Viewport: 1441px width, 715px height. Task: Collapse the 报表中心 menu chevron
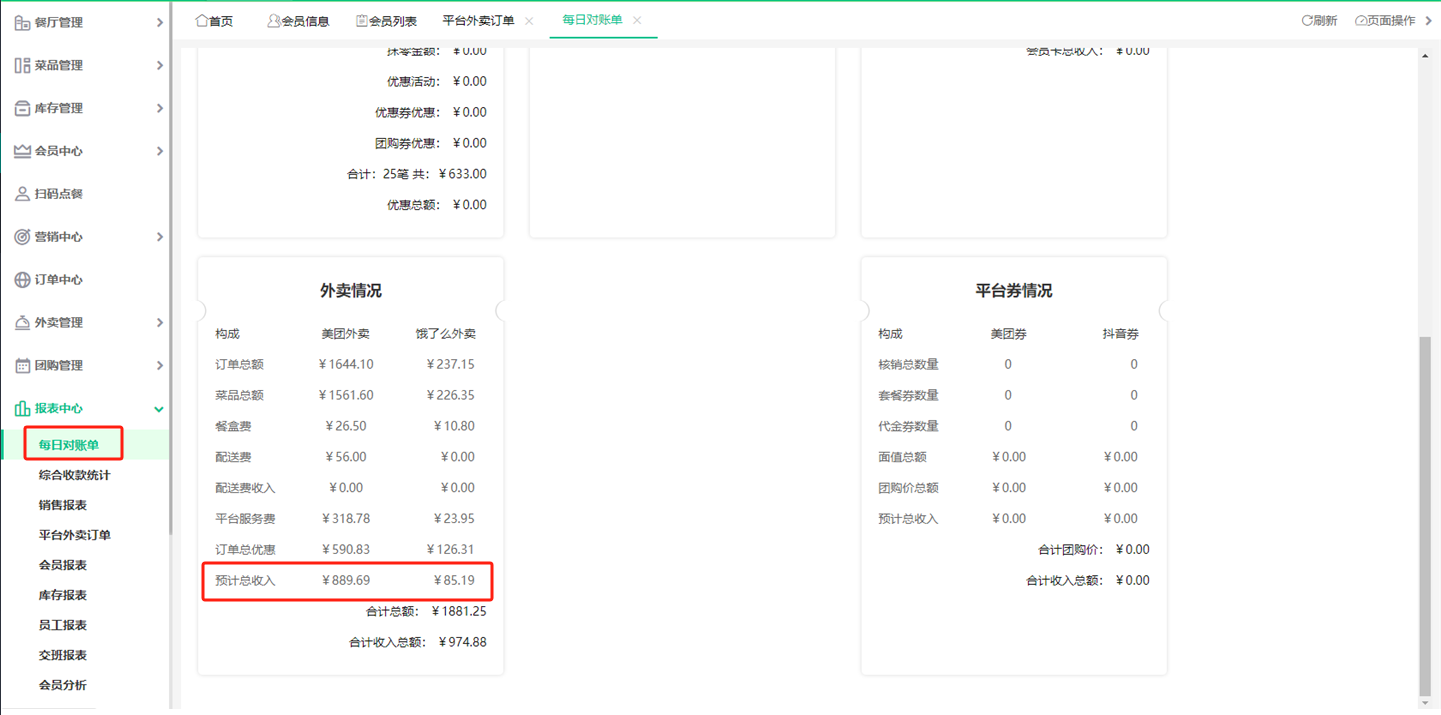click(158, 408)
